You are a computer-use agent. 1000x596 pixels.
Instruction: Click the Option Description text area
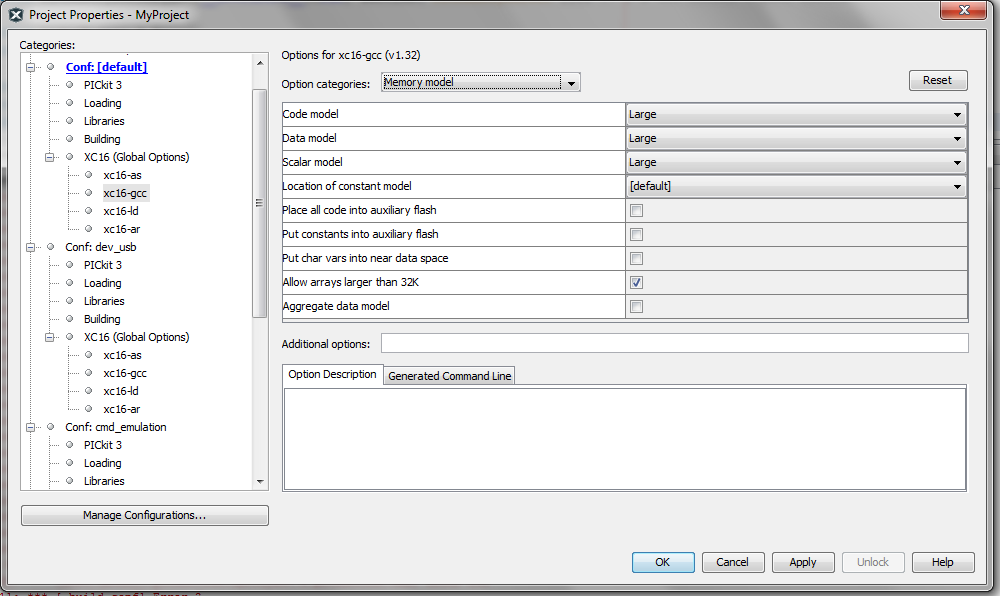[x=624, y=439]
